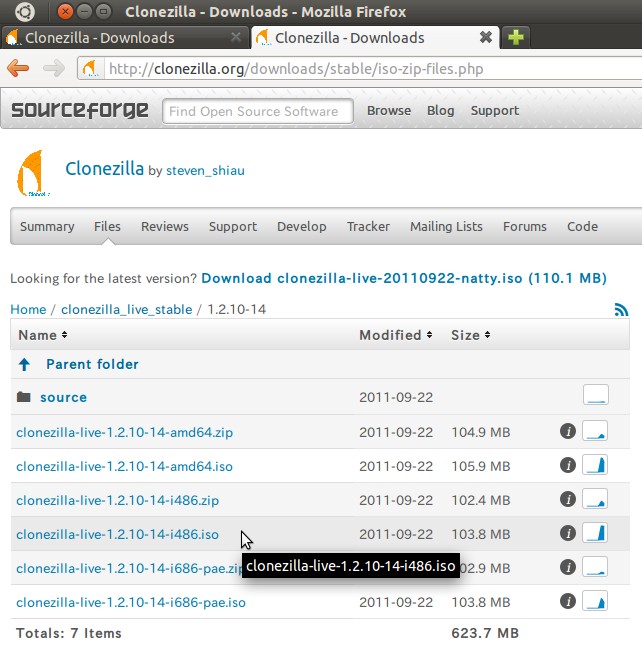Open the Clonezilla project title link
Image resolution: width=642 pixels, height=652 pixels.
pos(104,169)
